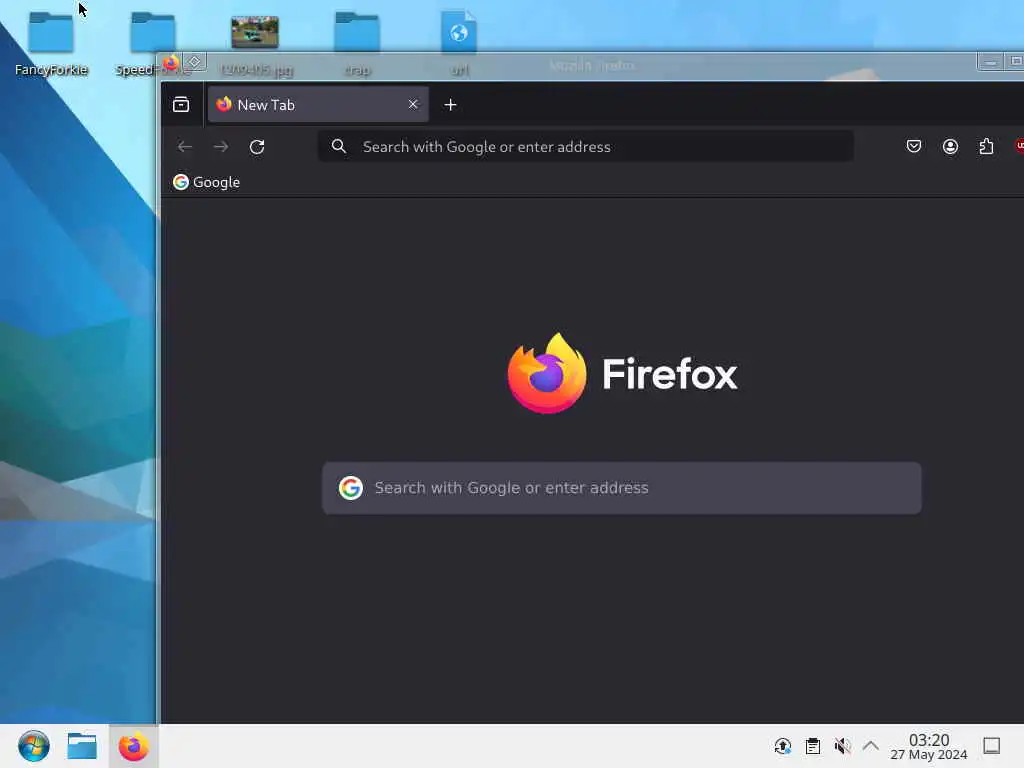
Task: Reload the current page
Action: pos(257,147)
